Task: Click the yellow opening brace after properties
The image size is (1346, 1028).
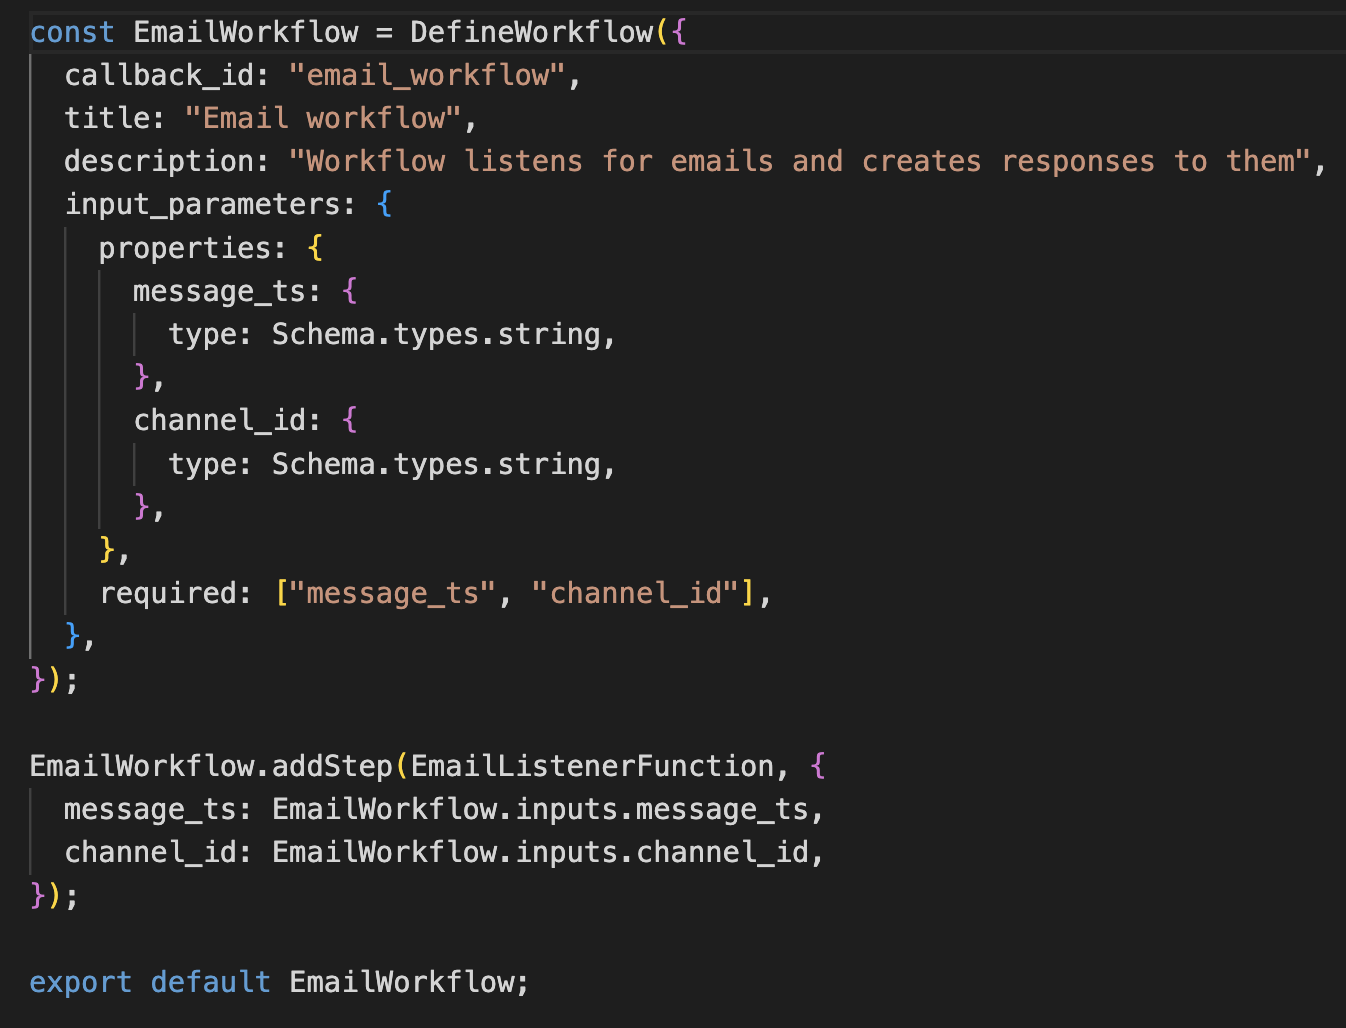Action: tap(316, 248)
